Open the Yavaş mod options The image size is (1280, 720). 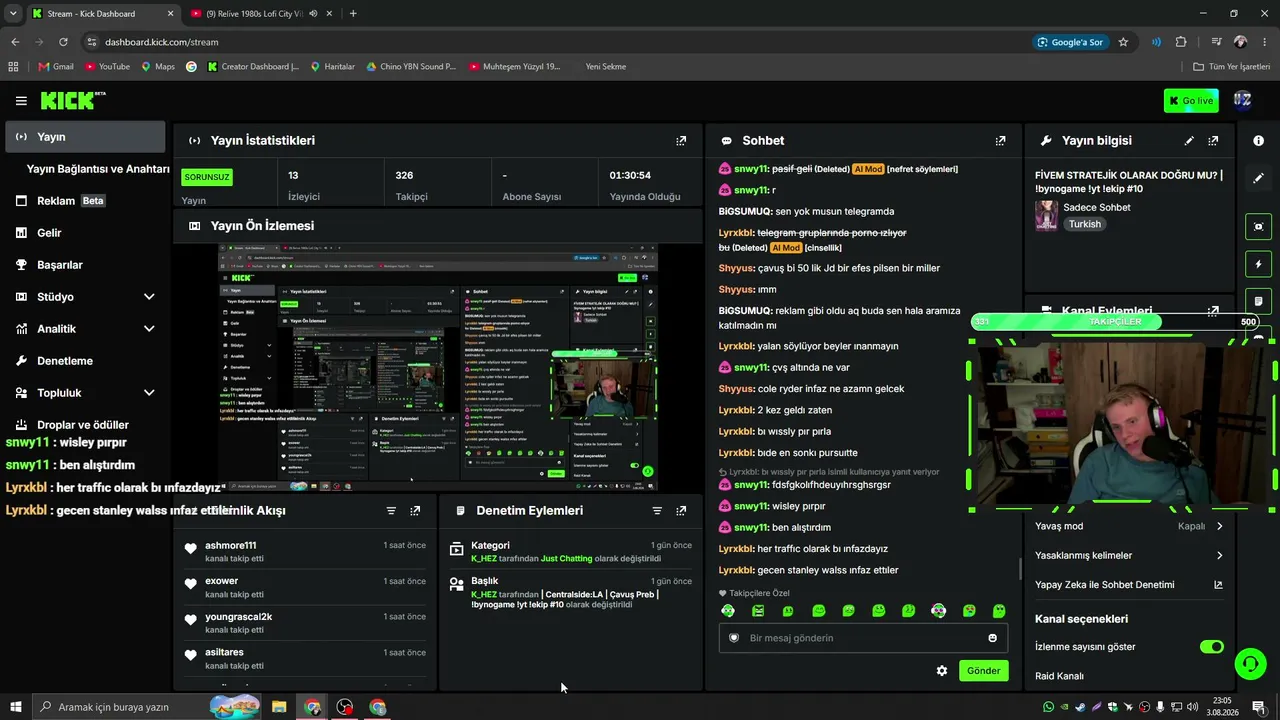tap(1129, 526)
